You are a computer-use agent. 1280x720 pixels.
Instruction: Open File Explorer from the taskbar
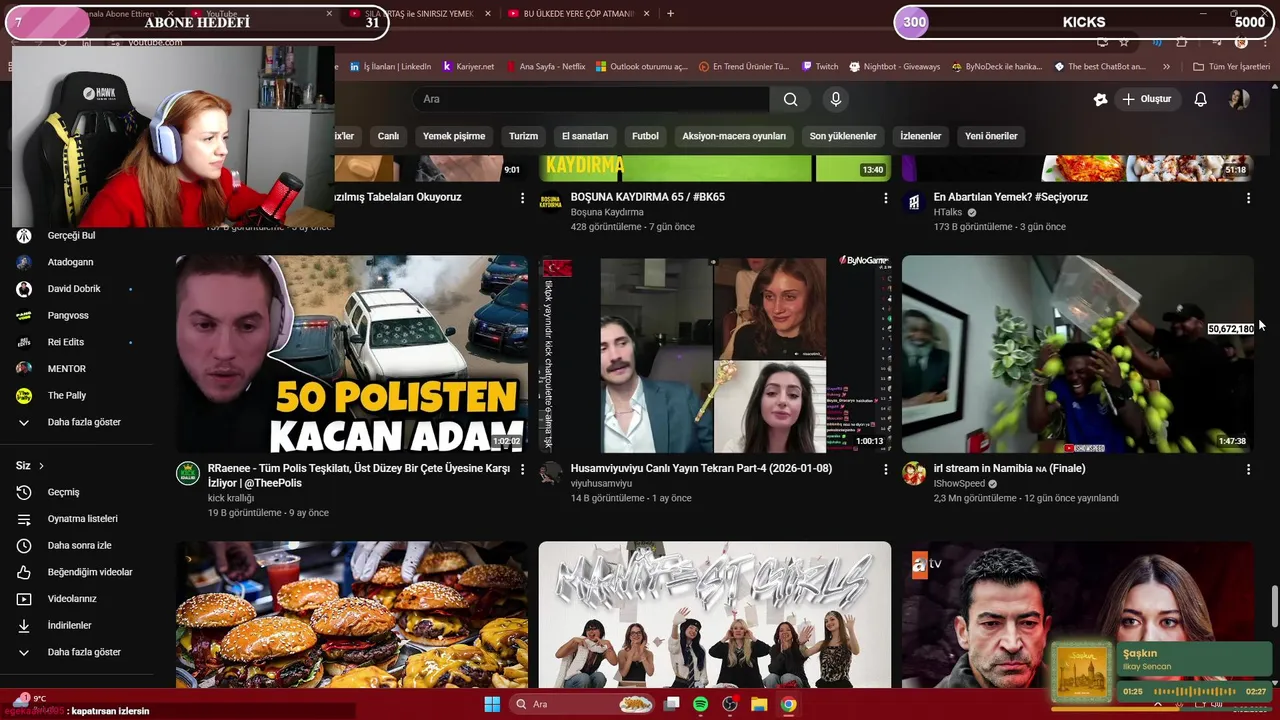759,704
